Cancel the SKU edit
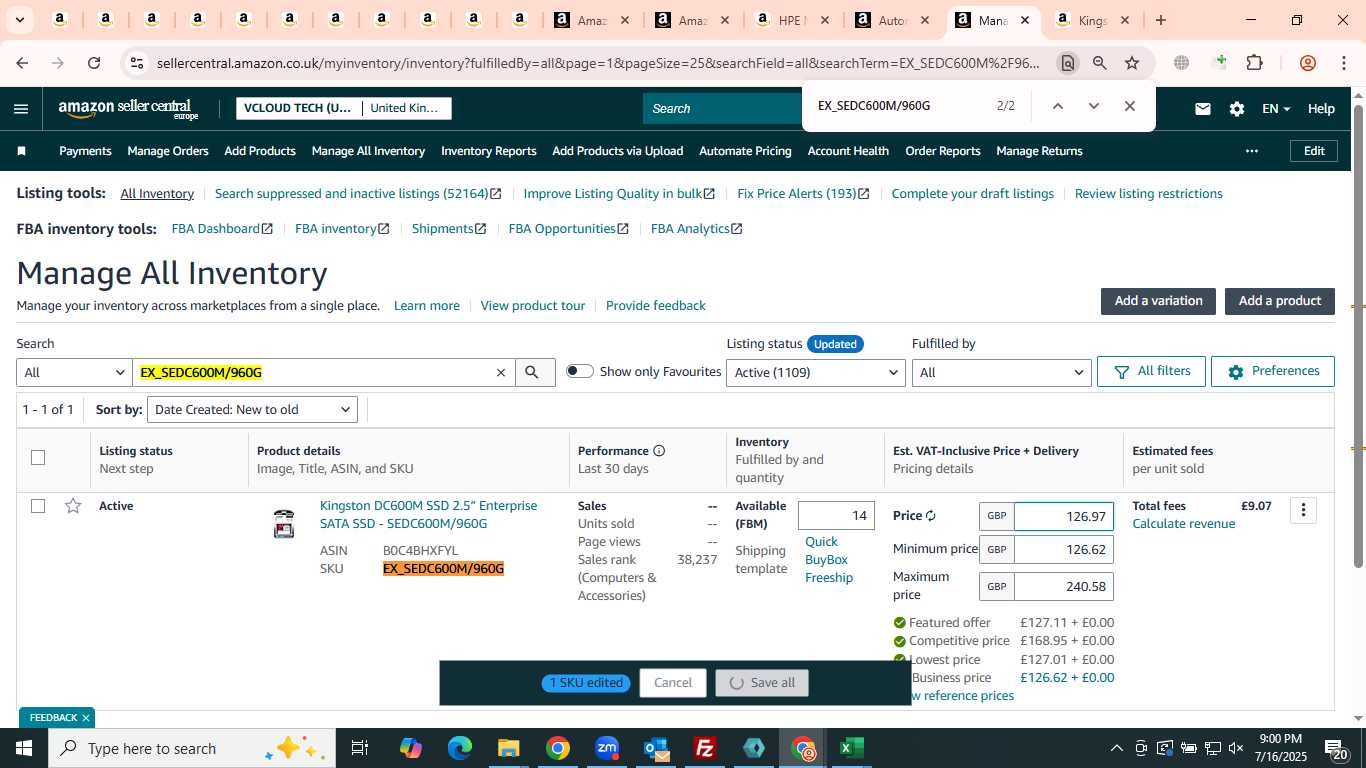This screenshot has width=1366, height=768. 673,683
